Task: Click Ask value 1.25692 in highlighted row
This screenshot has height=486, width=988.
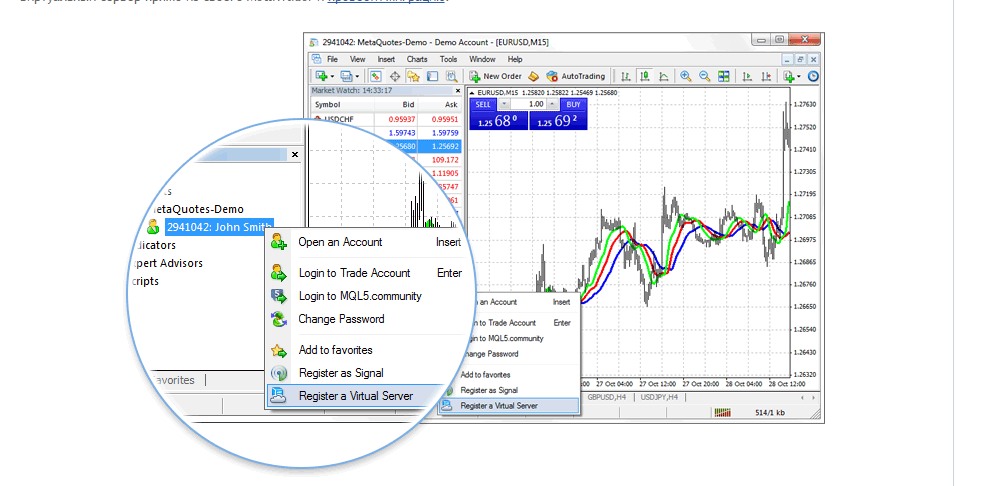Action: [x=445, y=146]
